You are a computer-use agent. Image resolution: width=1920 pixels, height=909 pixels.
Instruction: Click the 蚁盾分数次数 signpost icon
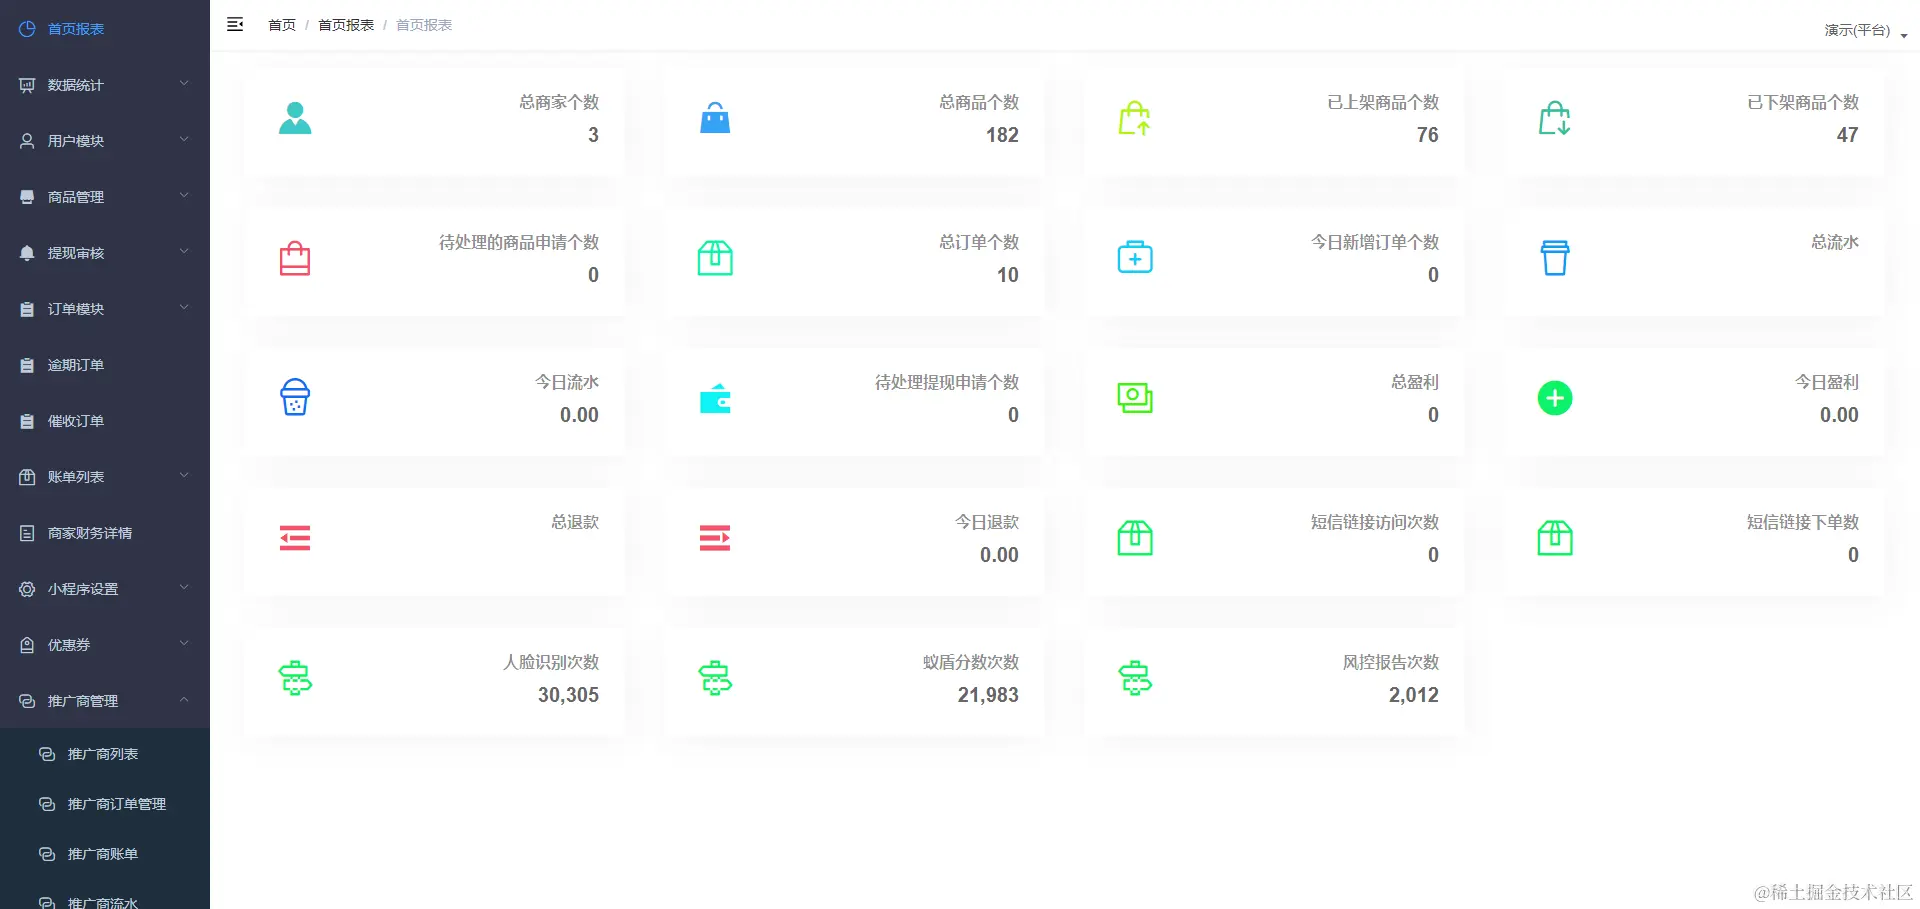[715, 678]
